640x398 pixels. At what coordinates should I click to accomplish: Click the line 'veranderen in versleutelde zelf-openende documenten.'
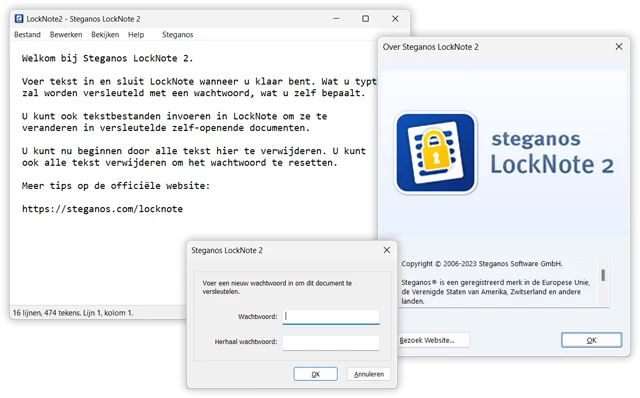pyautogui.click(x=166, y=128)
